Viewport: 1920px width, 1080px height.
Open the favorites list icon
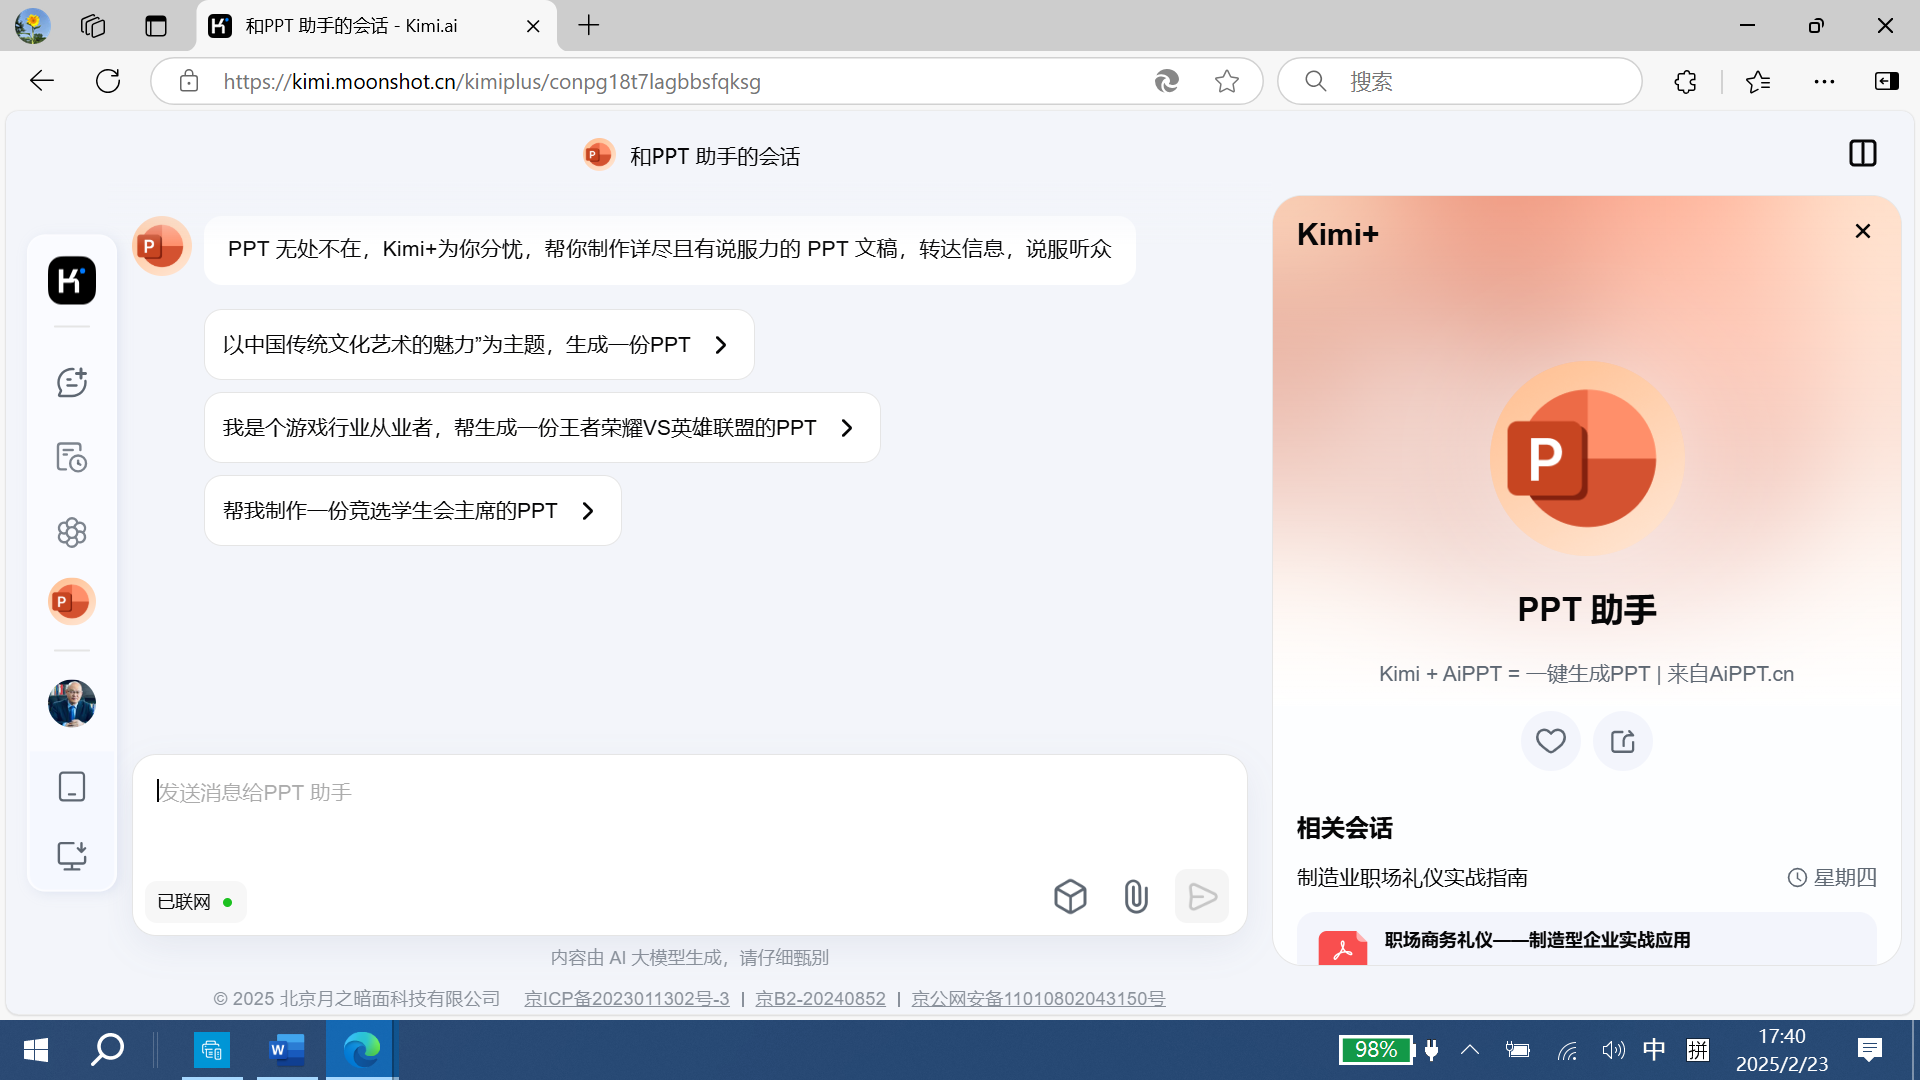point(1758,81)
